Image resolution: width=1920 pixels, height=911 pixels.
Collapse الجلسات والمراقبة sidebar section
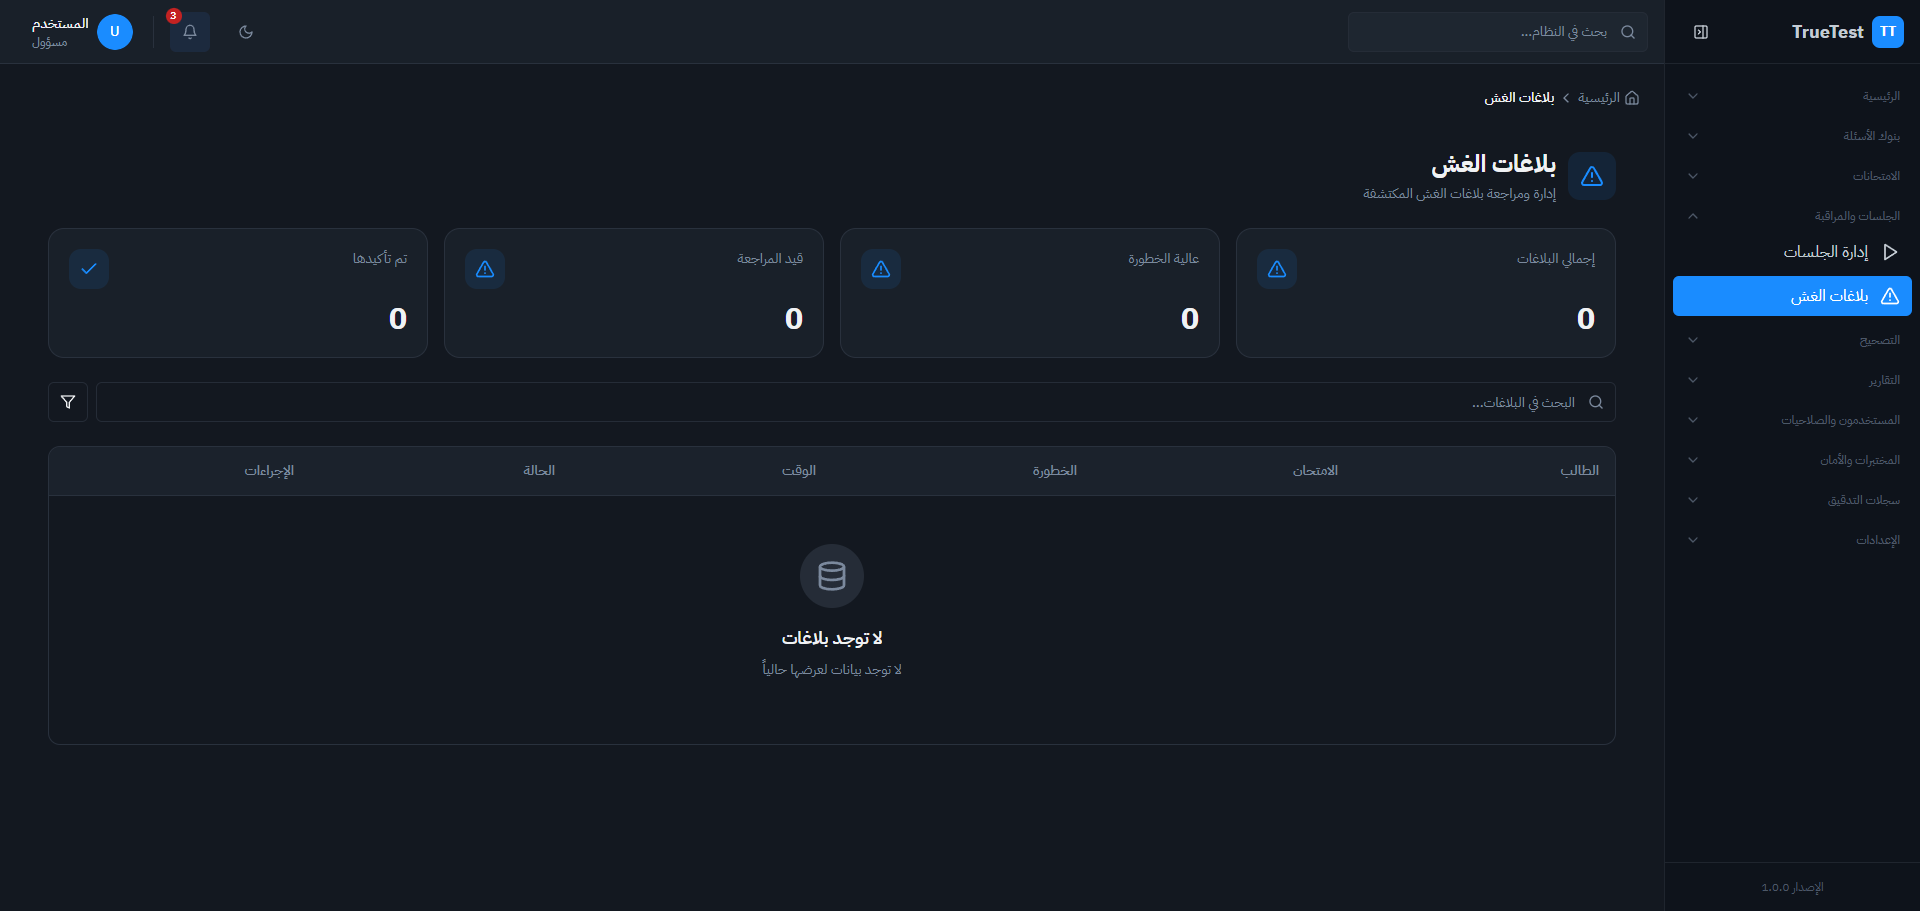tap(1792, 216)
